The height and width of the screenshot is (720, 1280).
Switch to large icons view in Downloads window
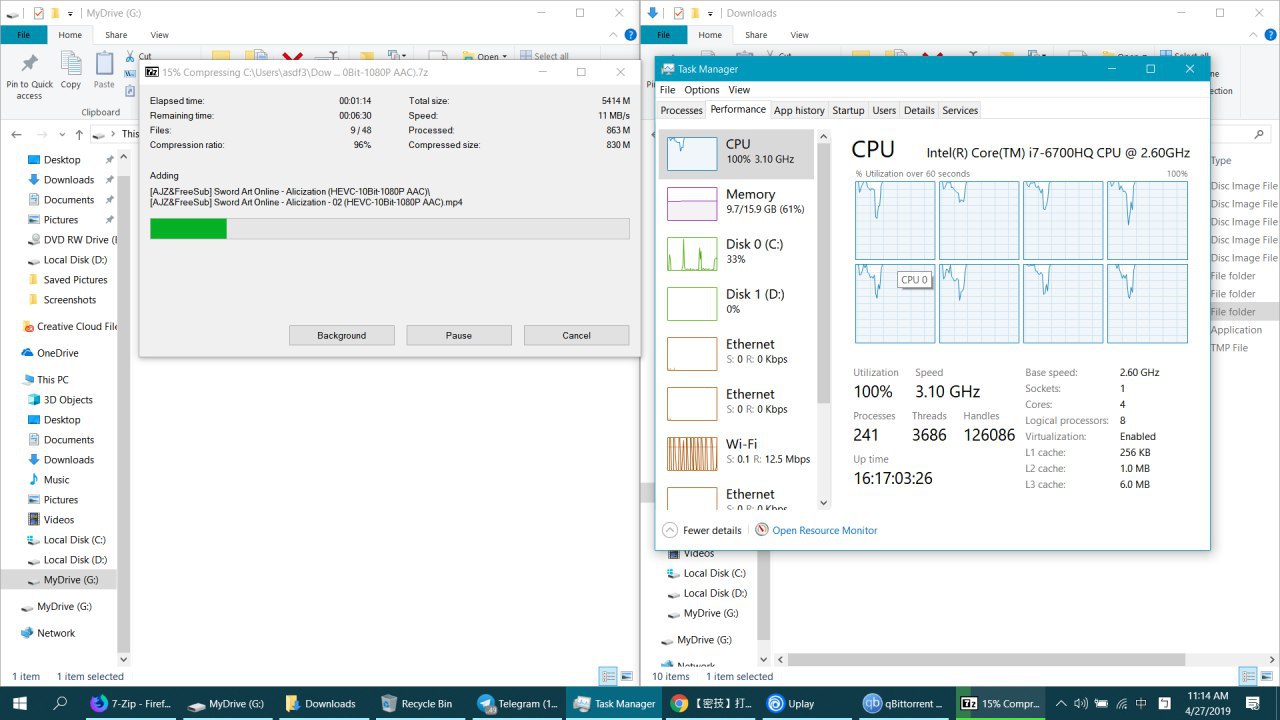[x=1267, y=676]
